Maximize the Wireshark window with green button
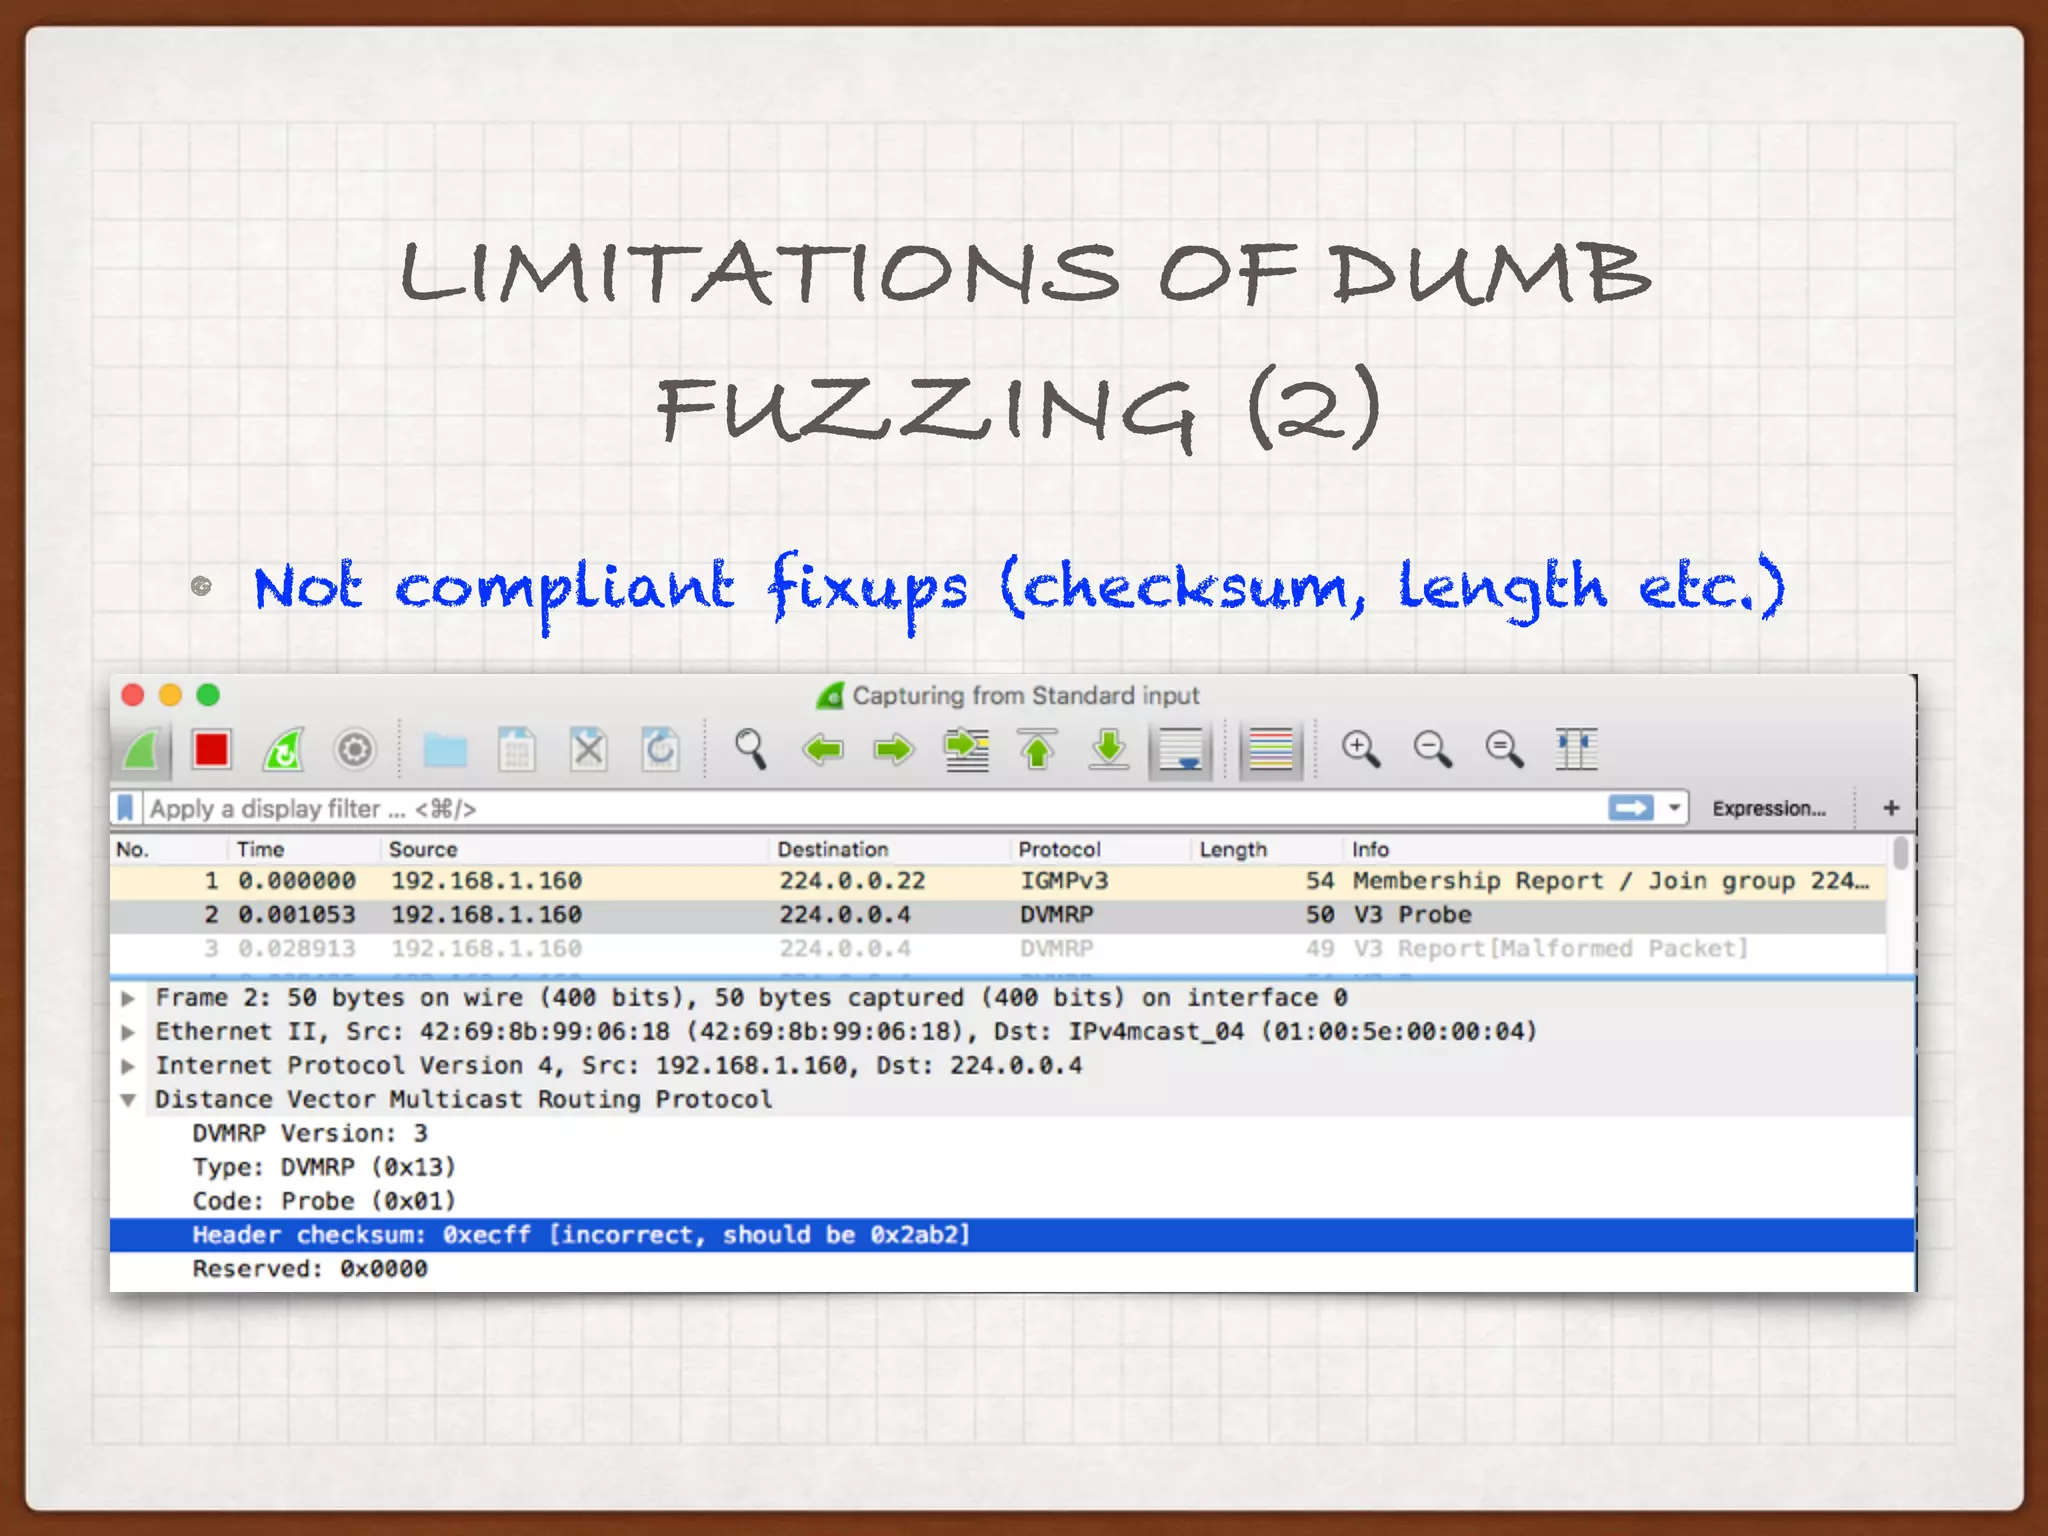Screen dimensions: 2048x1536 (208, 695)
